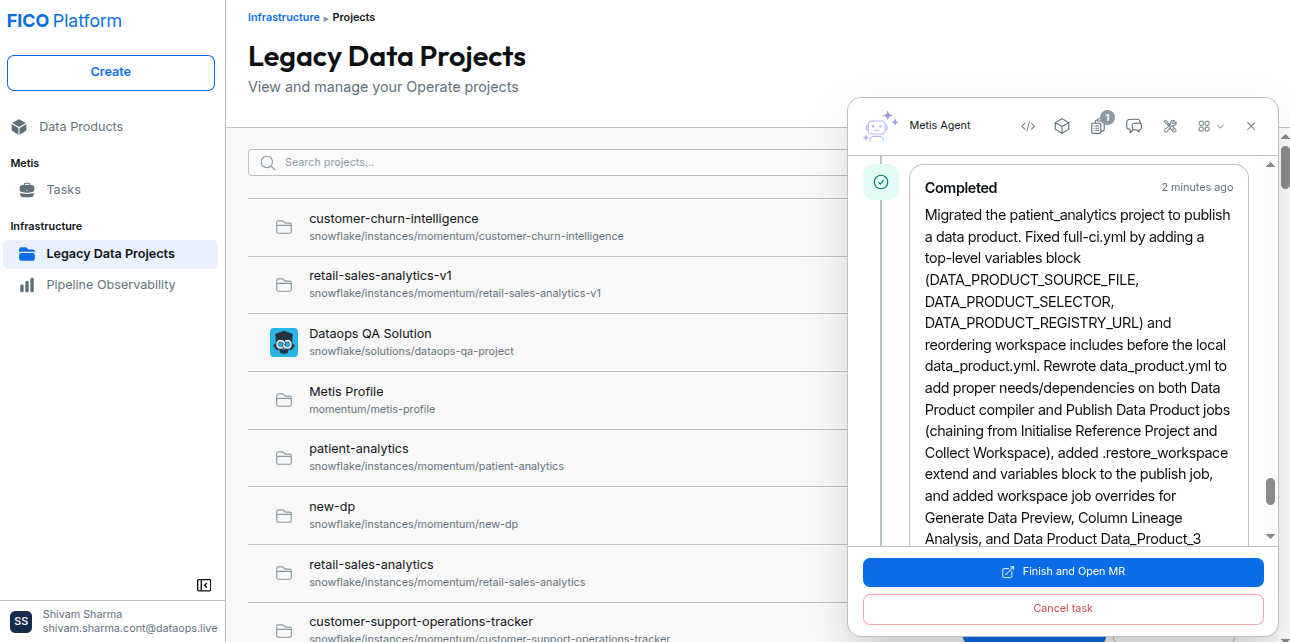The height and width of the screenshot is (642, 1290).
Task: Open the new-dp project
Action: pos(332,507)
